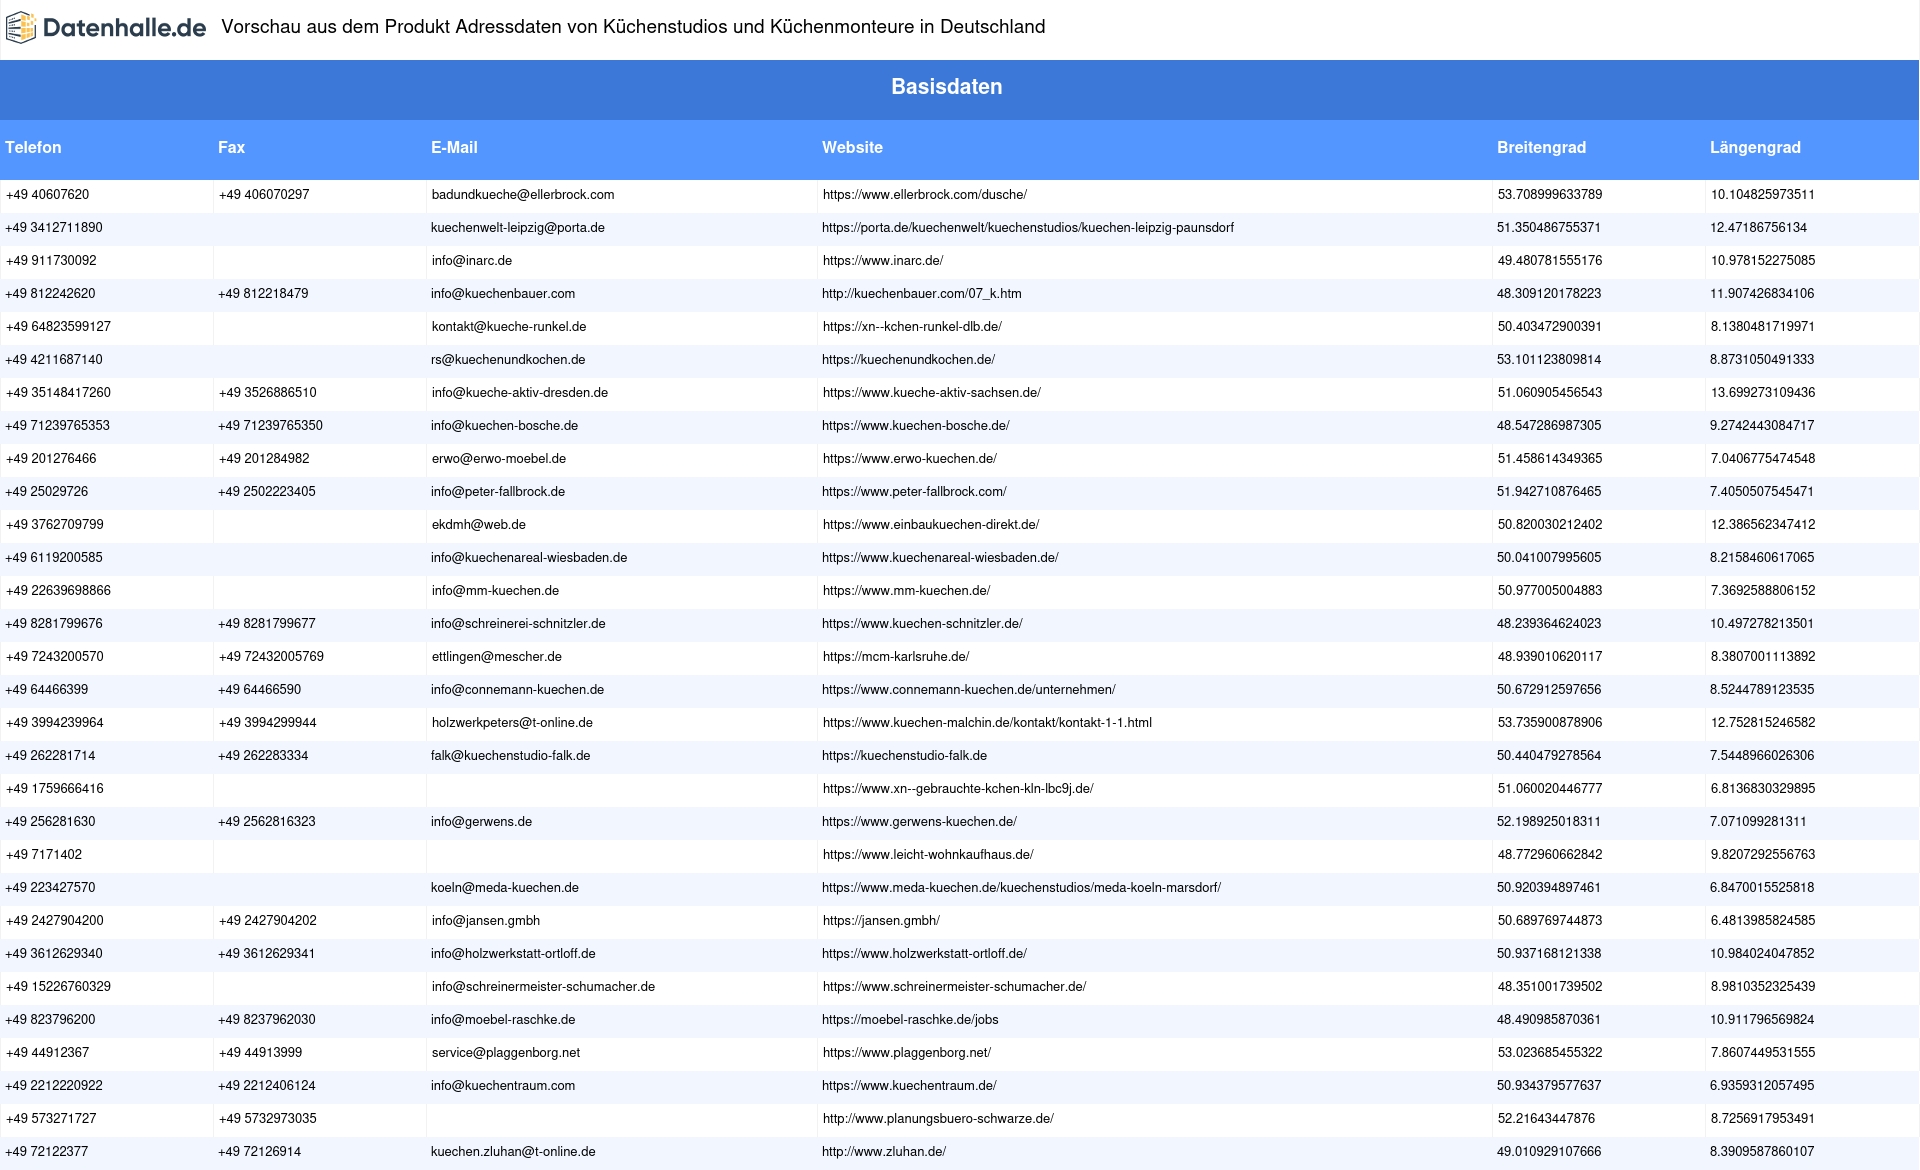Open http://www.zluhan.de/ link

(x=884, y=1152)
